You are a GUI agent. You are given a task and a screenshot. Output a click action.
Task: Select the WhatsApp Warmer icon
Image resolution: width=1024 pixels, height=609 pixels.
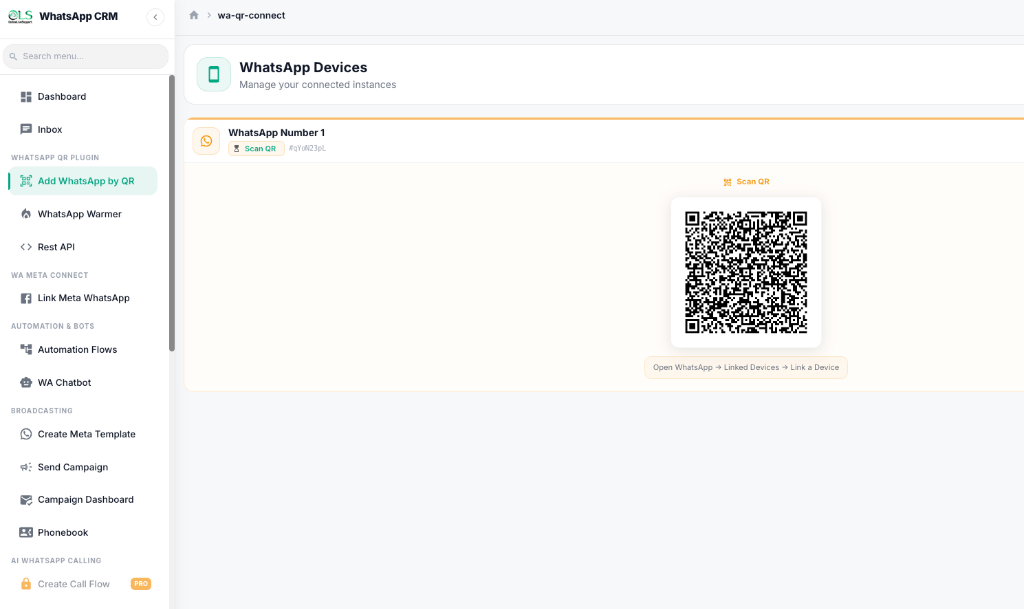(24, 213)
